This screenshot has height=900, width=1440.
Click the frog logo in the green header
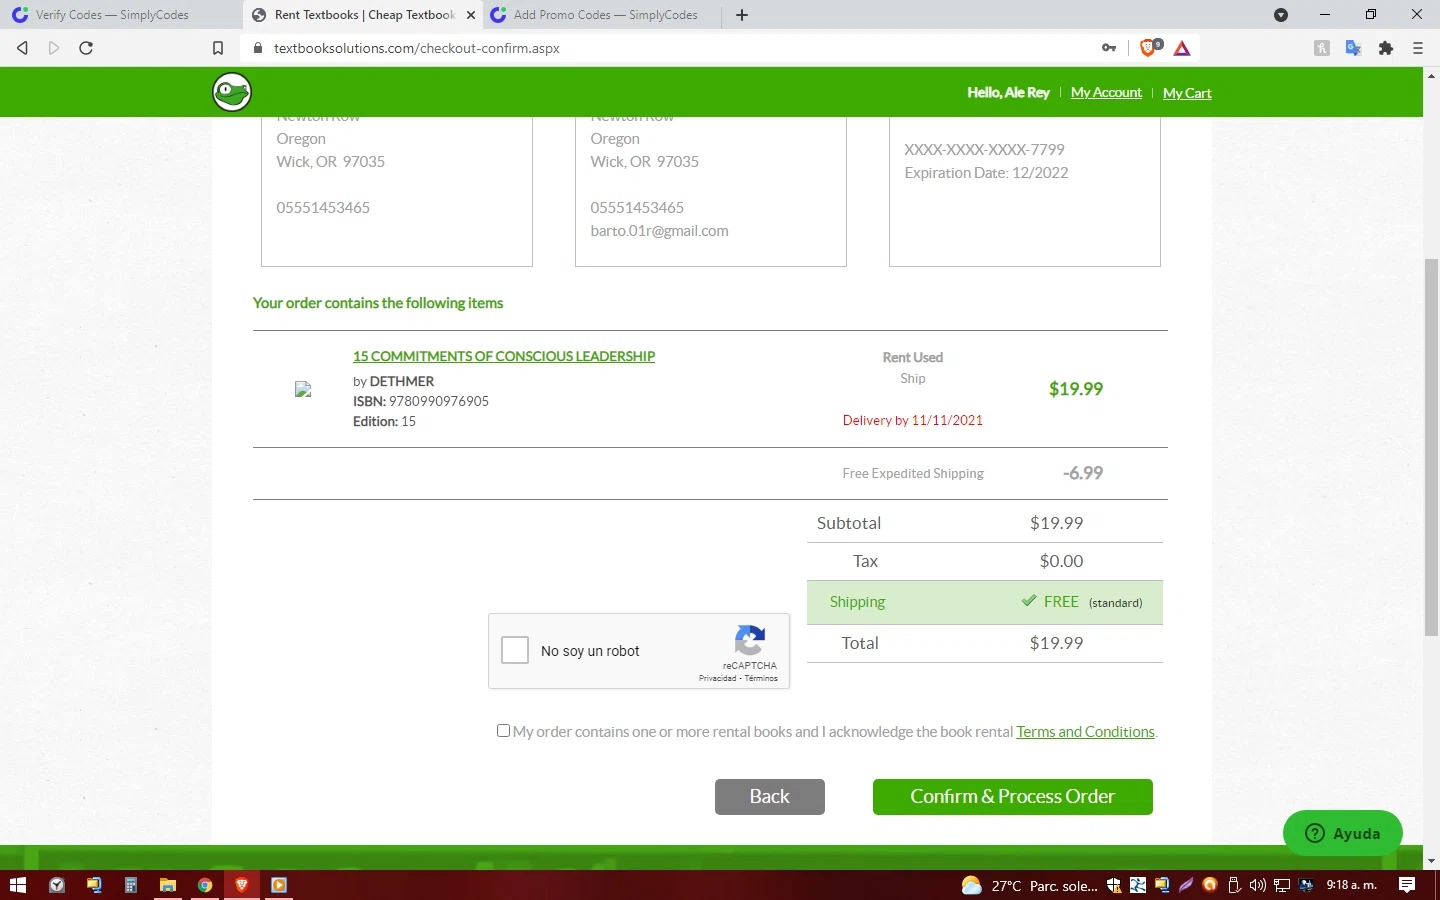tap(232, 92)
